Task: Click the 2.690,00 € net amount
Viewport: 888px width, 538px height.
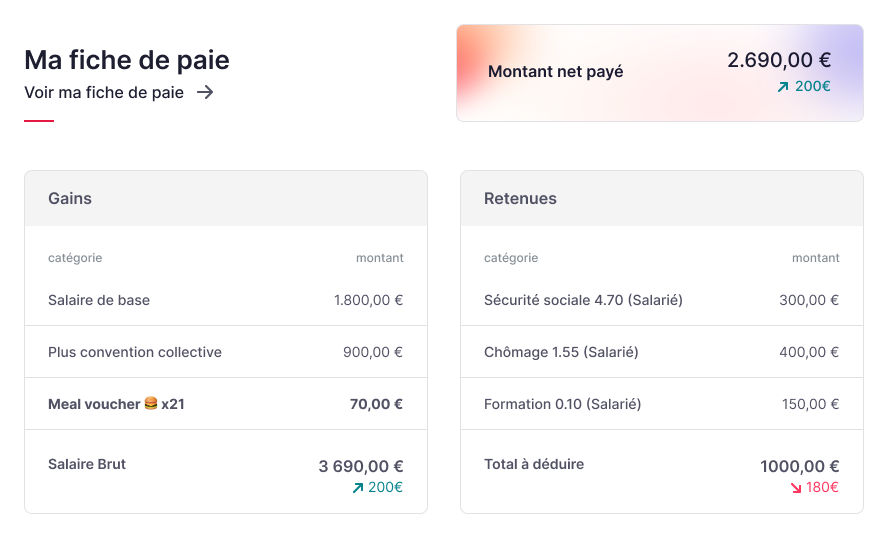Action: pyautogui.click(x=779, y=60)
